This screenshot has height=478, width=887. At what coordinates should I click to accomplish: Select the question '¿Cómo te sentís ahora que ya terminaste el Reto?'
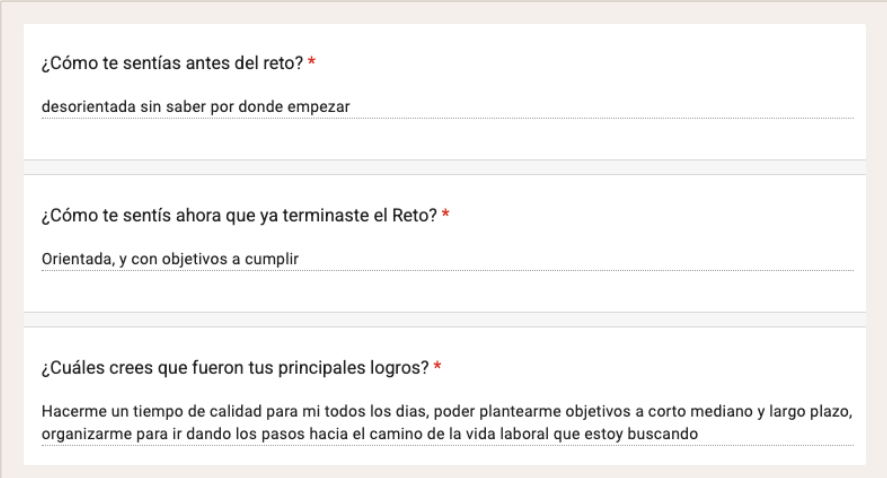(x=239, y=215)
